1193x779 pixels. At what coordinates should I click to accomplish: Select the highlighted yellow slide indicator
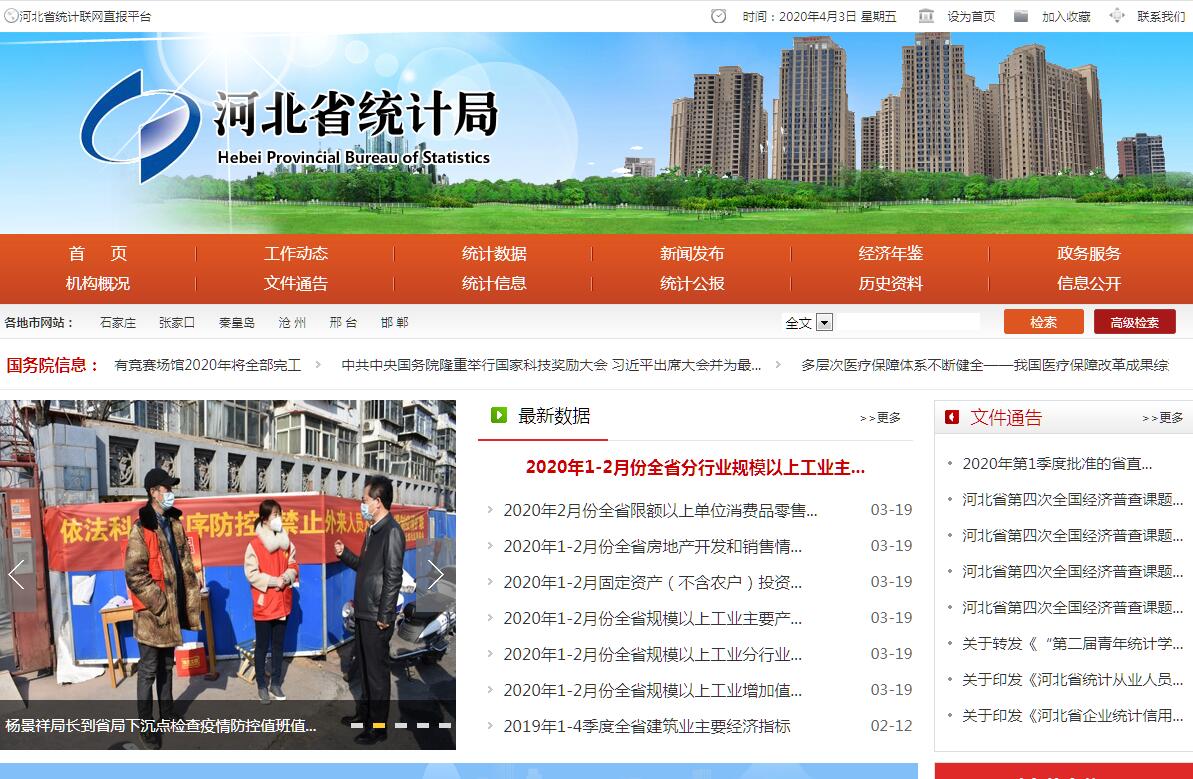click(x=379, y=725)
